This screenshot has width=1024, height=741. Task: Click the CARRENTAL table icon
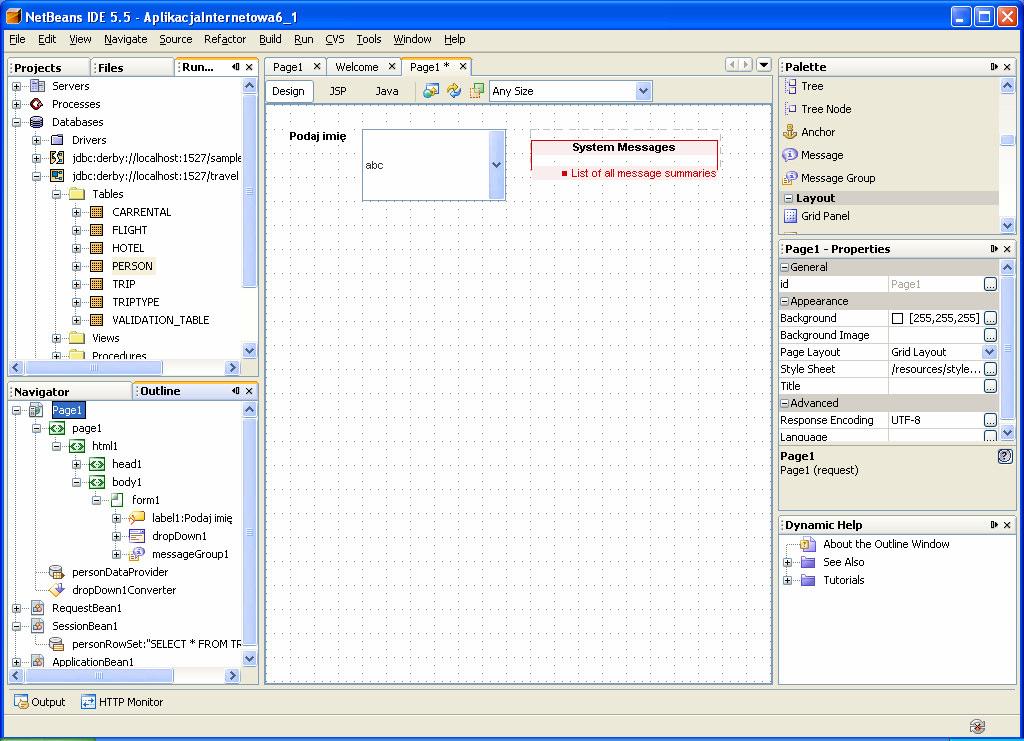pos(97,212)
